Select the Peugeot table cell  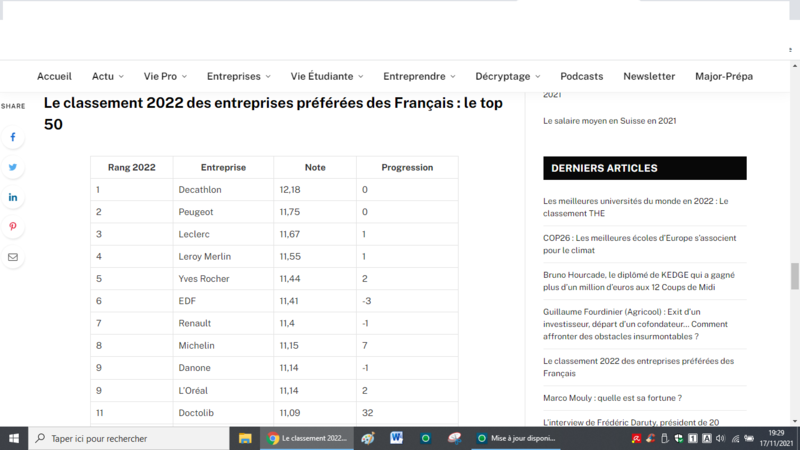point(223,212)
